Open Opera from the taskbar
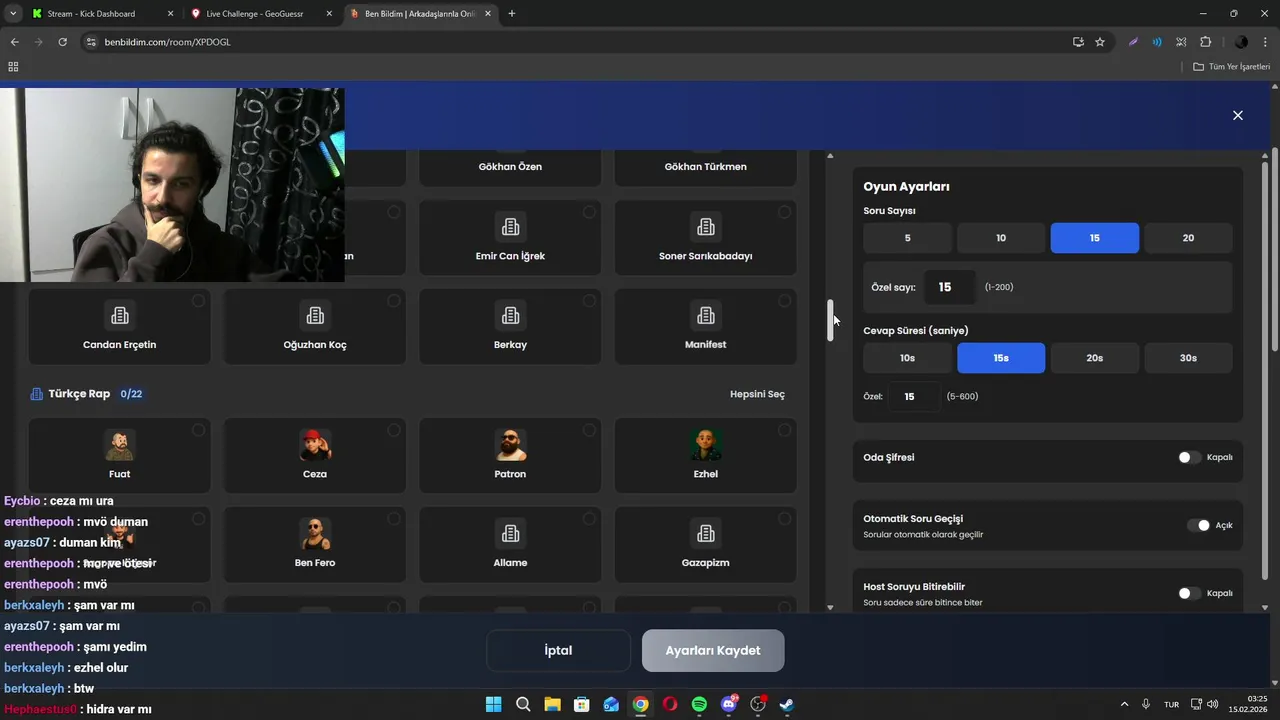 click(x=670, y=704)
